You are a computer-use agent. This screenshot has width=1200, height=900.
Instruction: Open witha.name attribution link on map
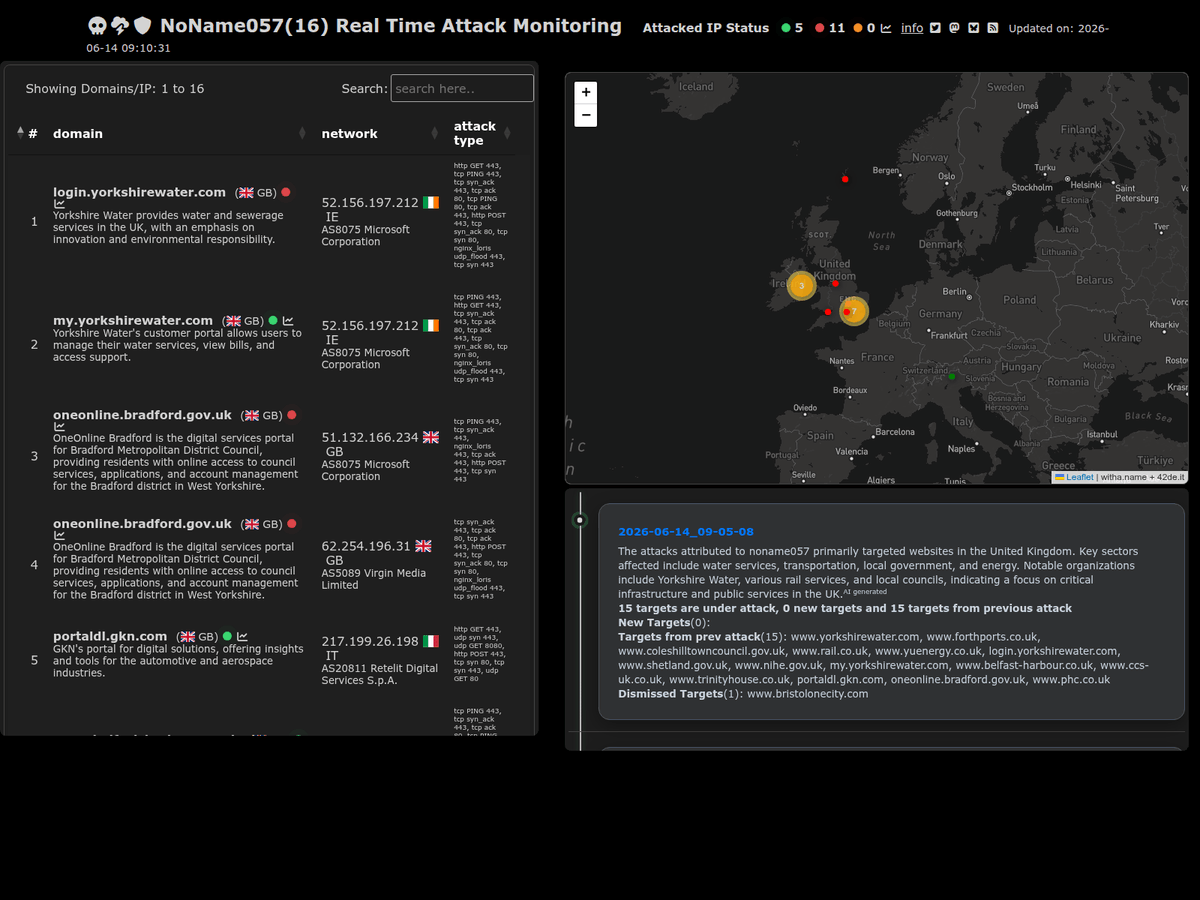coord(1125,477)
